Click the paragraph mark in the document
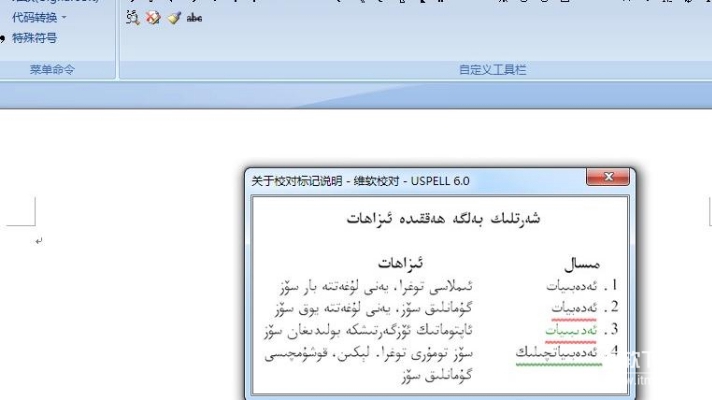This screenshot has height=400, width=712. click(39, 241)
